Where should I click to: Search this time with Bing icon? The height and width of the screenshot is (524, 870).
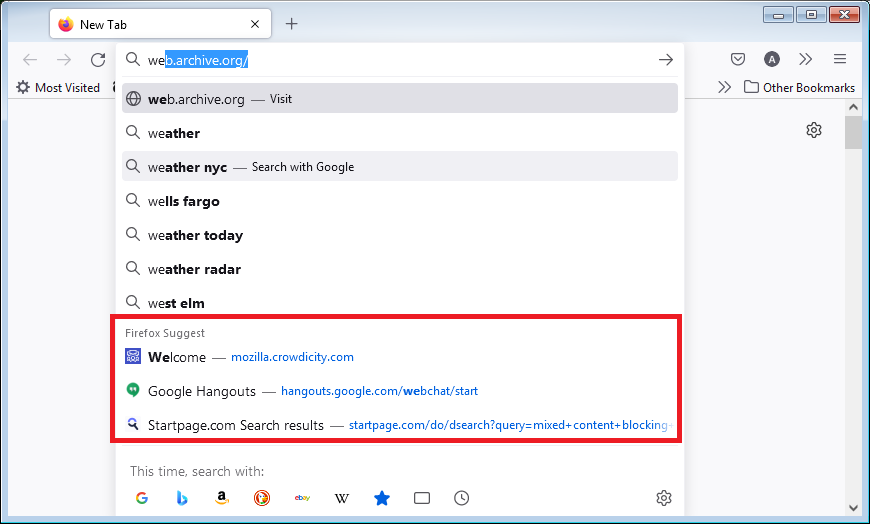[182, 498]
